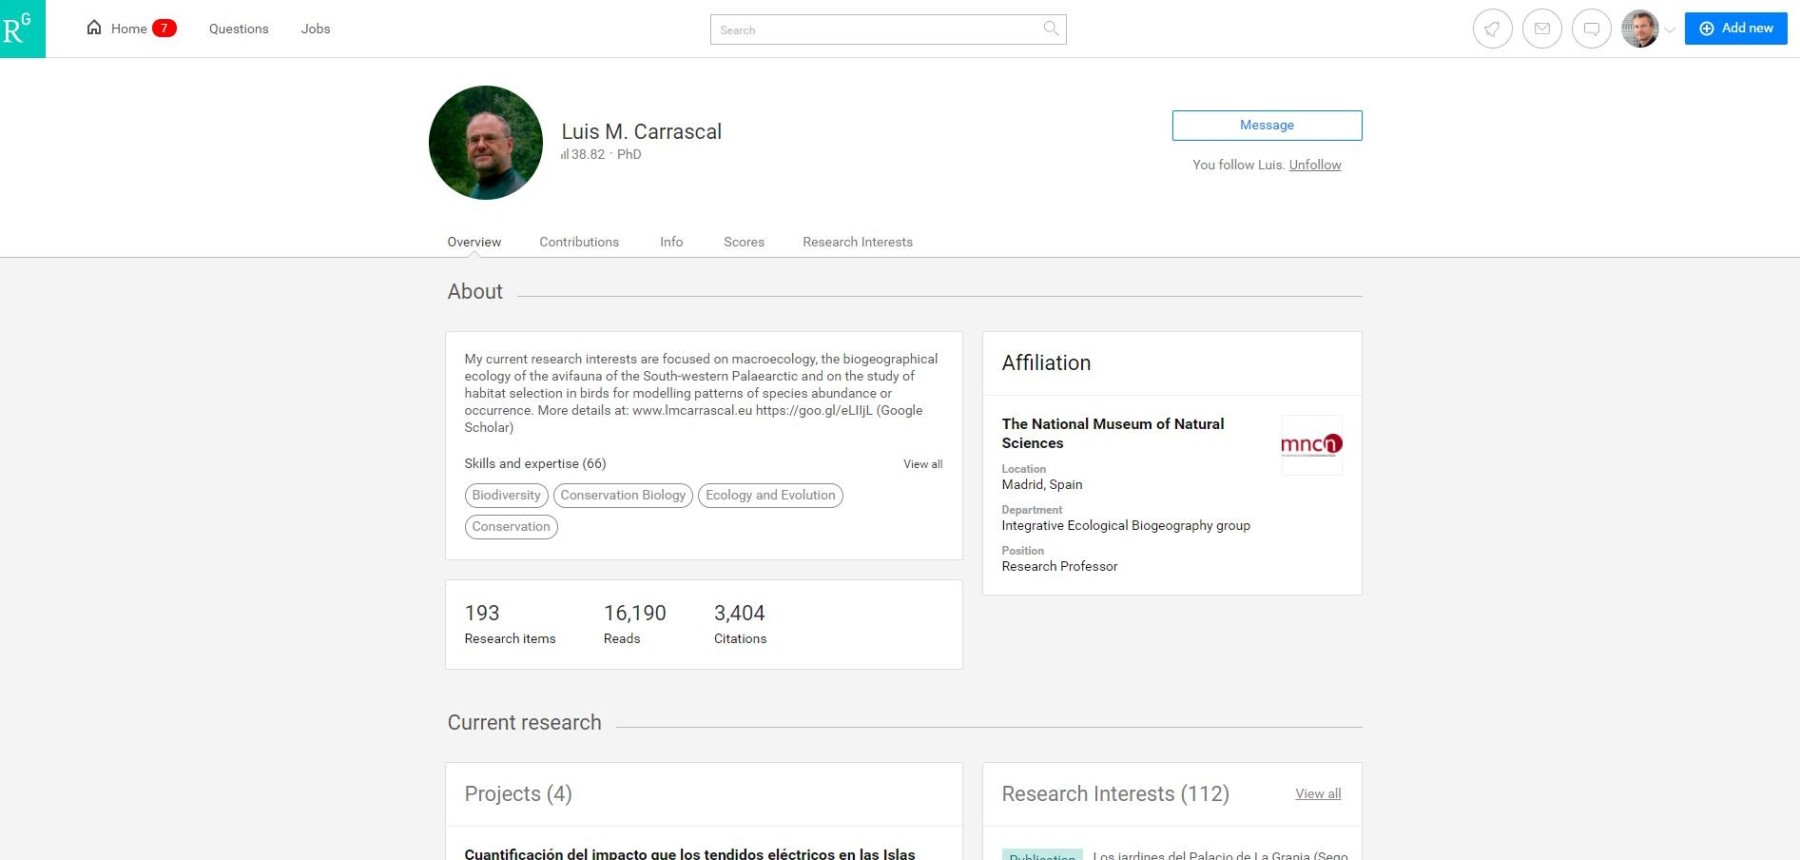Click the Message button

tap(1266, 125)
